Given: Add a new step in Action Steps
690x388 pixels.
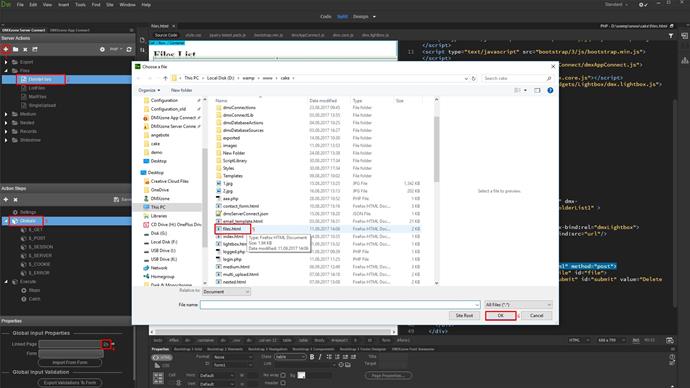Looking at the screenshot, I should point(6,199).
